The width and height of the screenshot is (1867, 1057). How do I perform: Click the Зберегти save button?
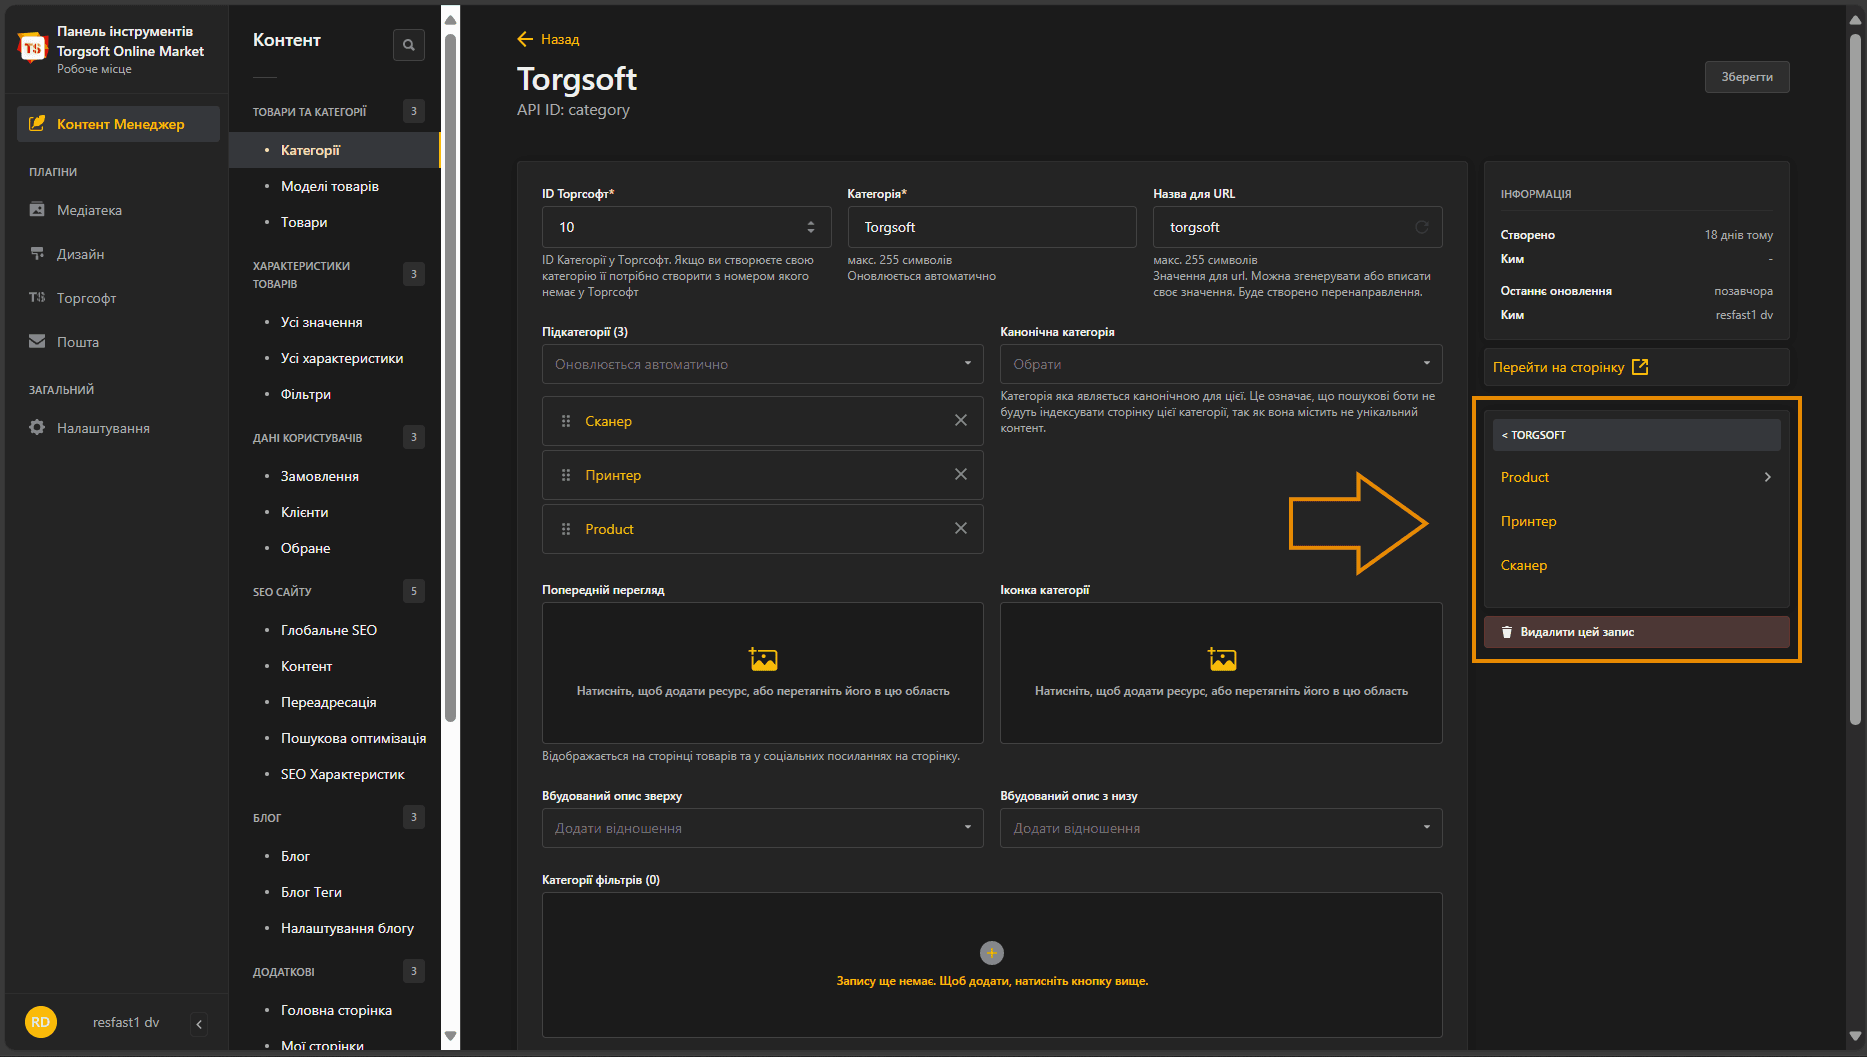point(1747,77)
